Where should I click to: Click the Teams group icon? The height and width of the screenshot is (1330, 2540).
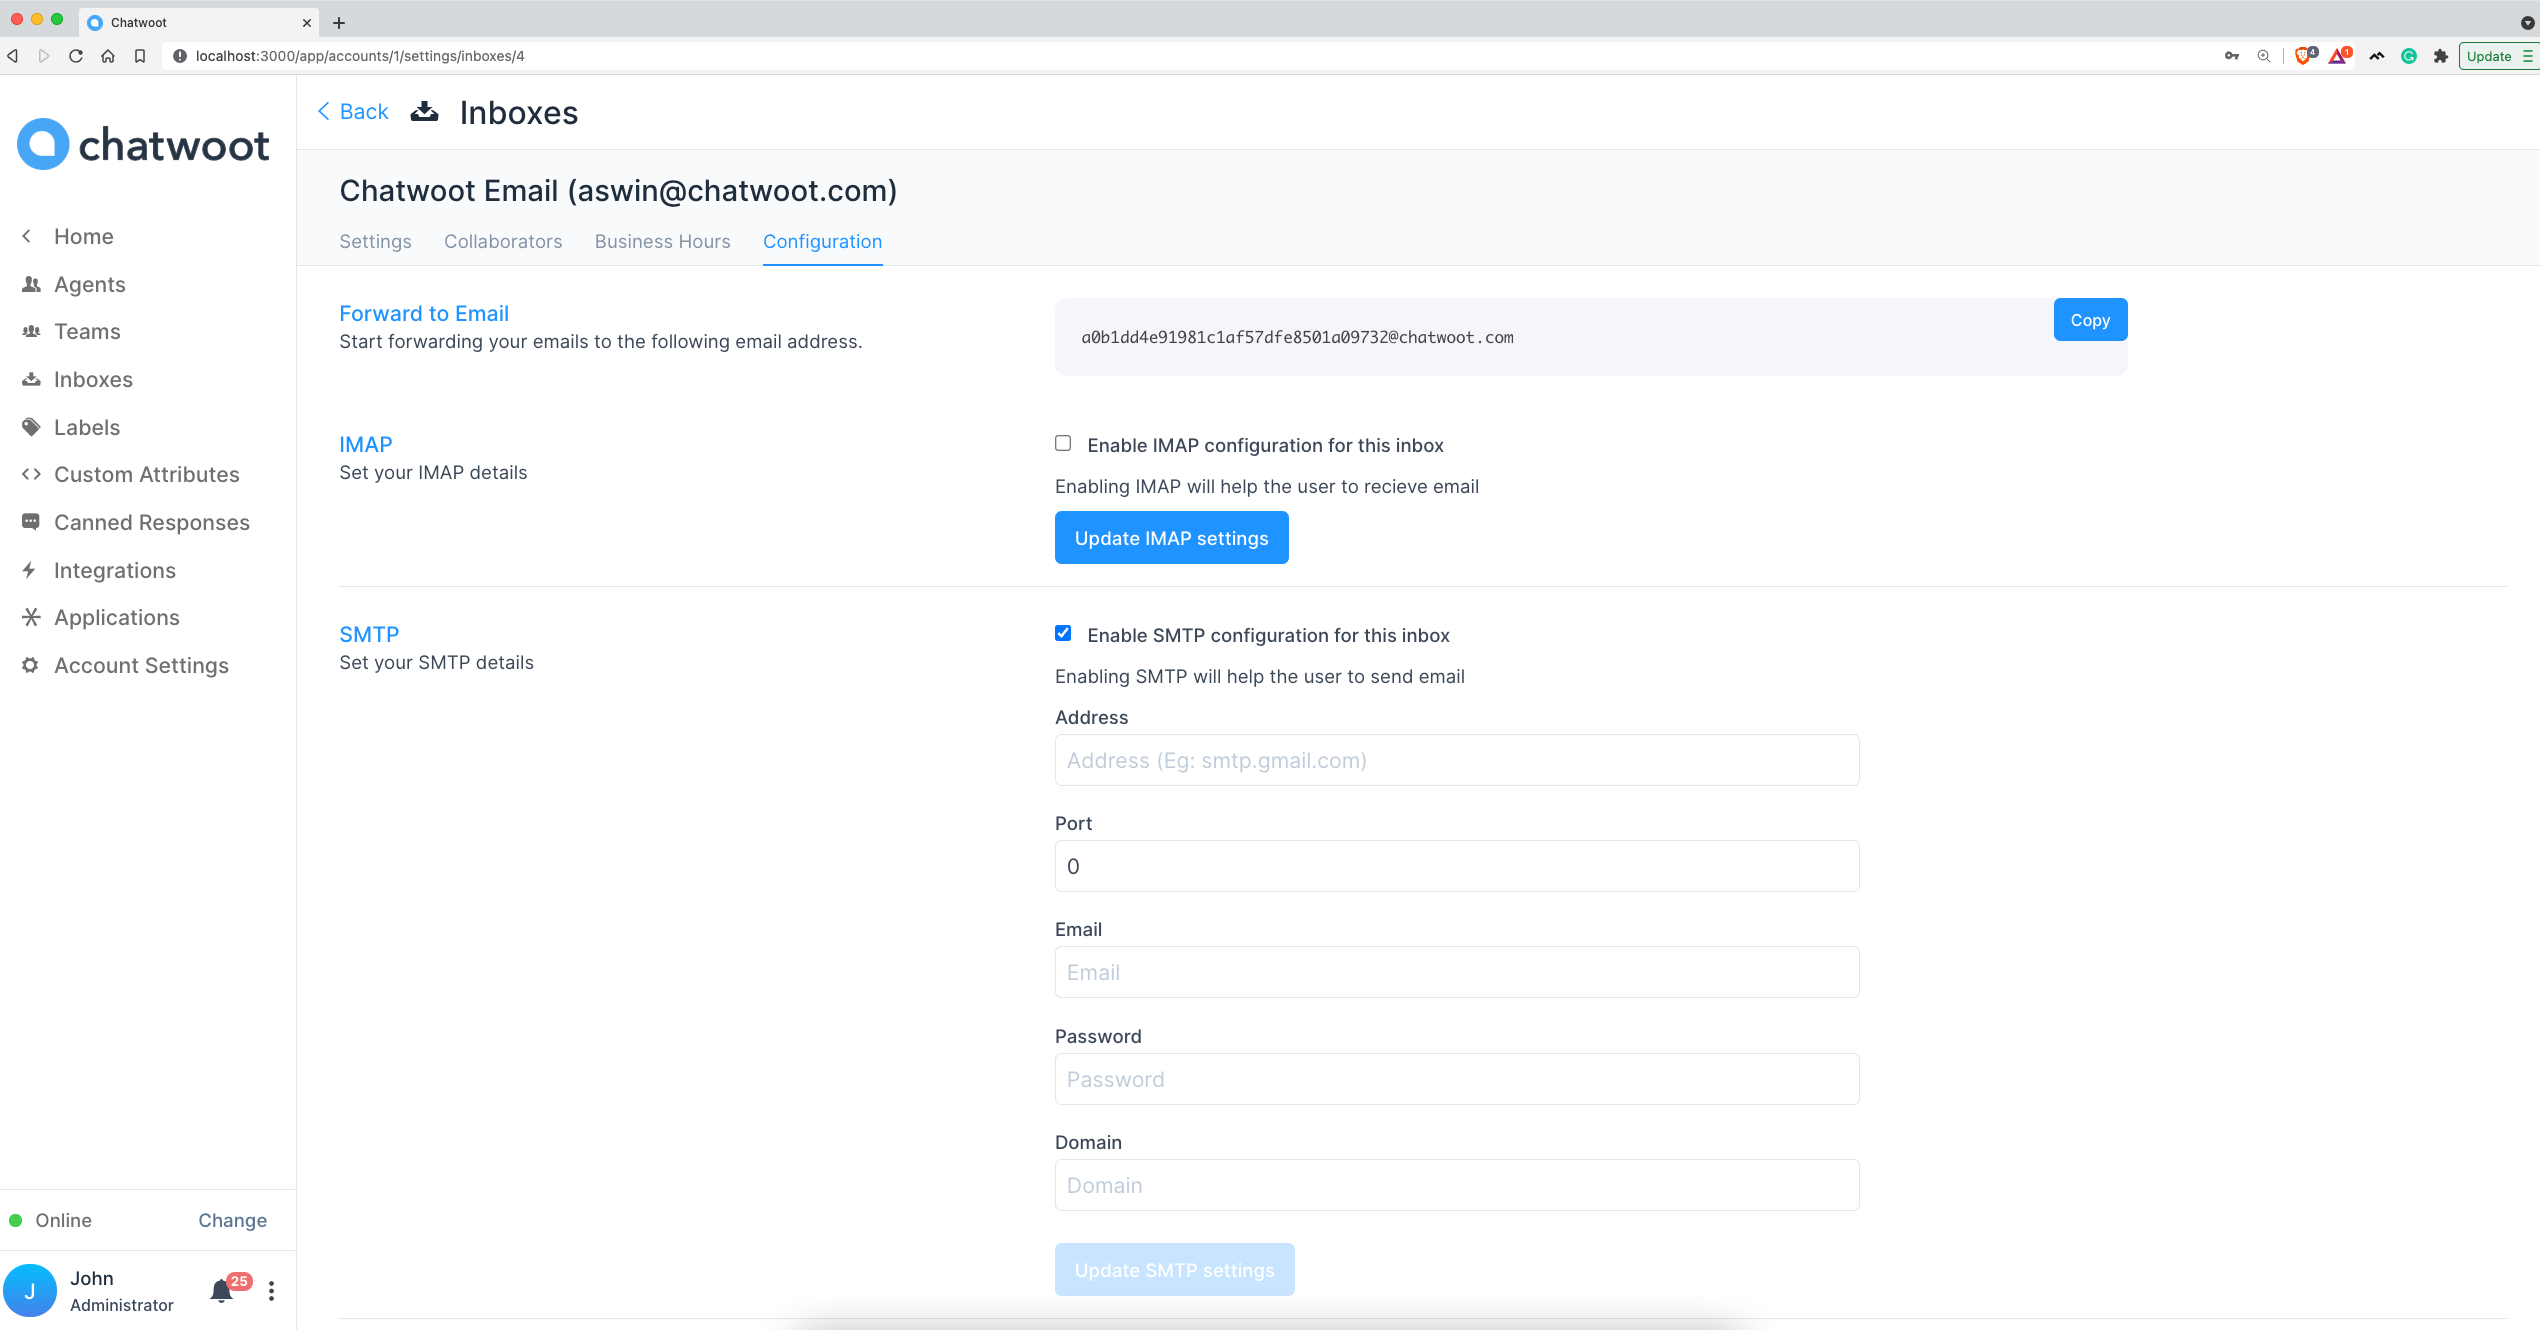(31, 331)
